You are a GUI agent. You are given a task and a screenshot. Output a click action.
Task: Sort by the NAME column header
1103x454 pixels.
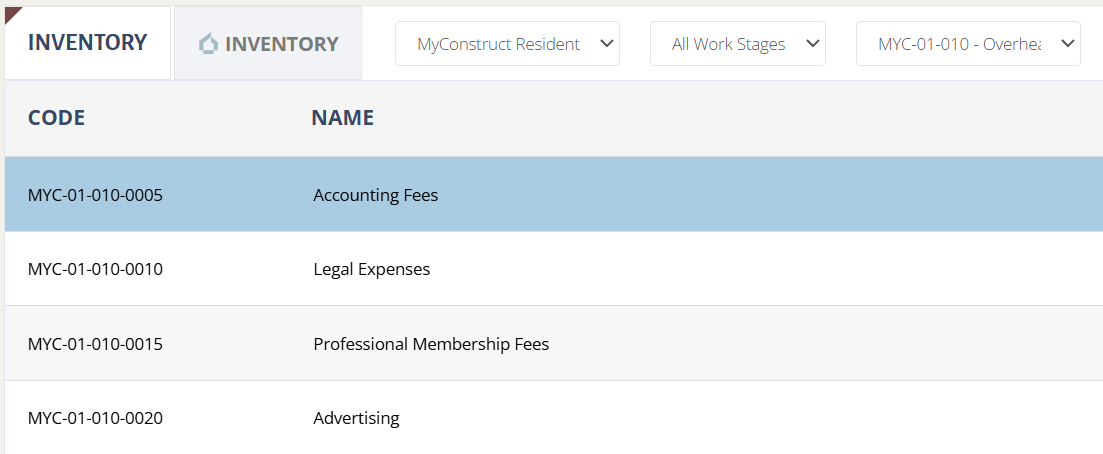(342, 118)
